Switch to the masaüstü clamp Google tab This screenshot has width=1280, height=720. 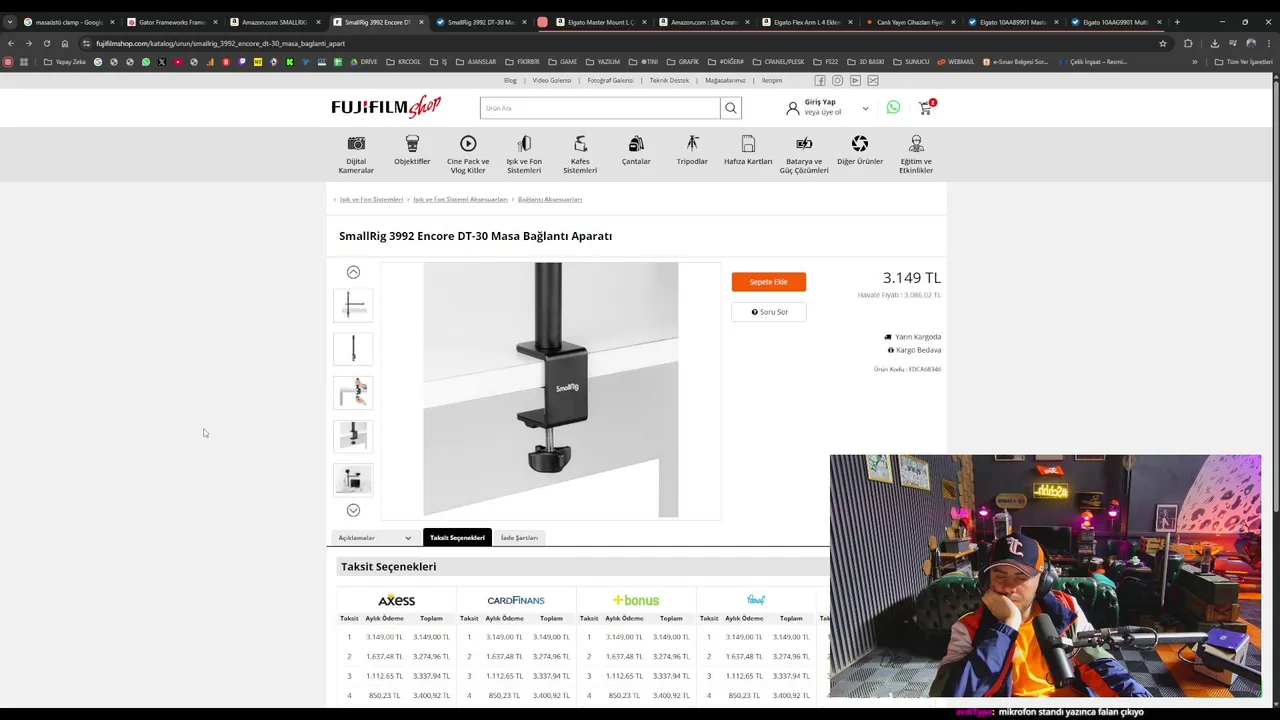(x=68, y=22)
